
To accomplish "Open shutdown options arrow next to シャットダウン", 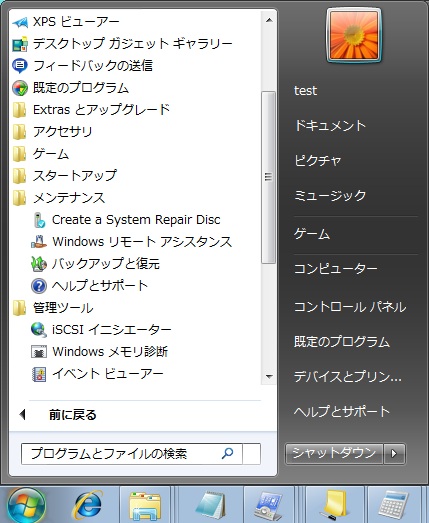I will [394, 453].
